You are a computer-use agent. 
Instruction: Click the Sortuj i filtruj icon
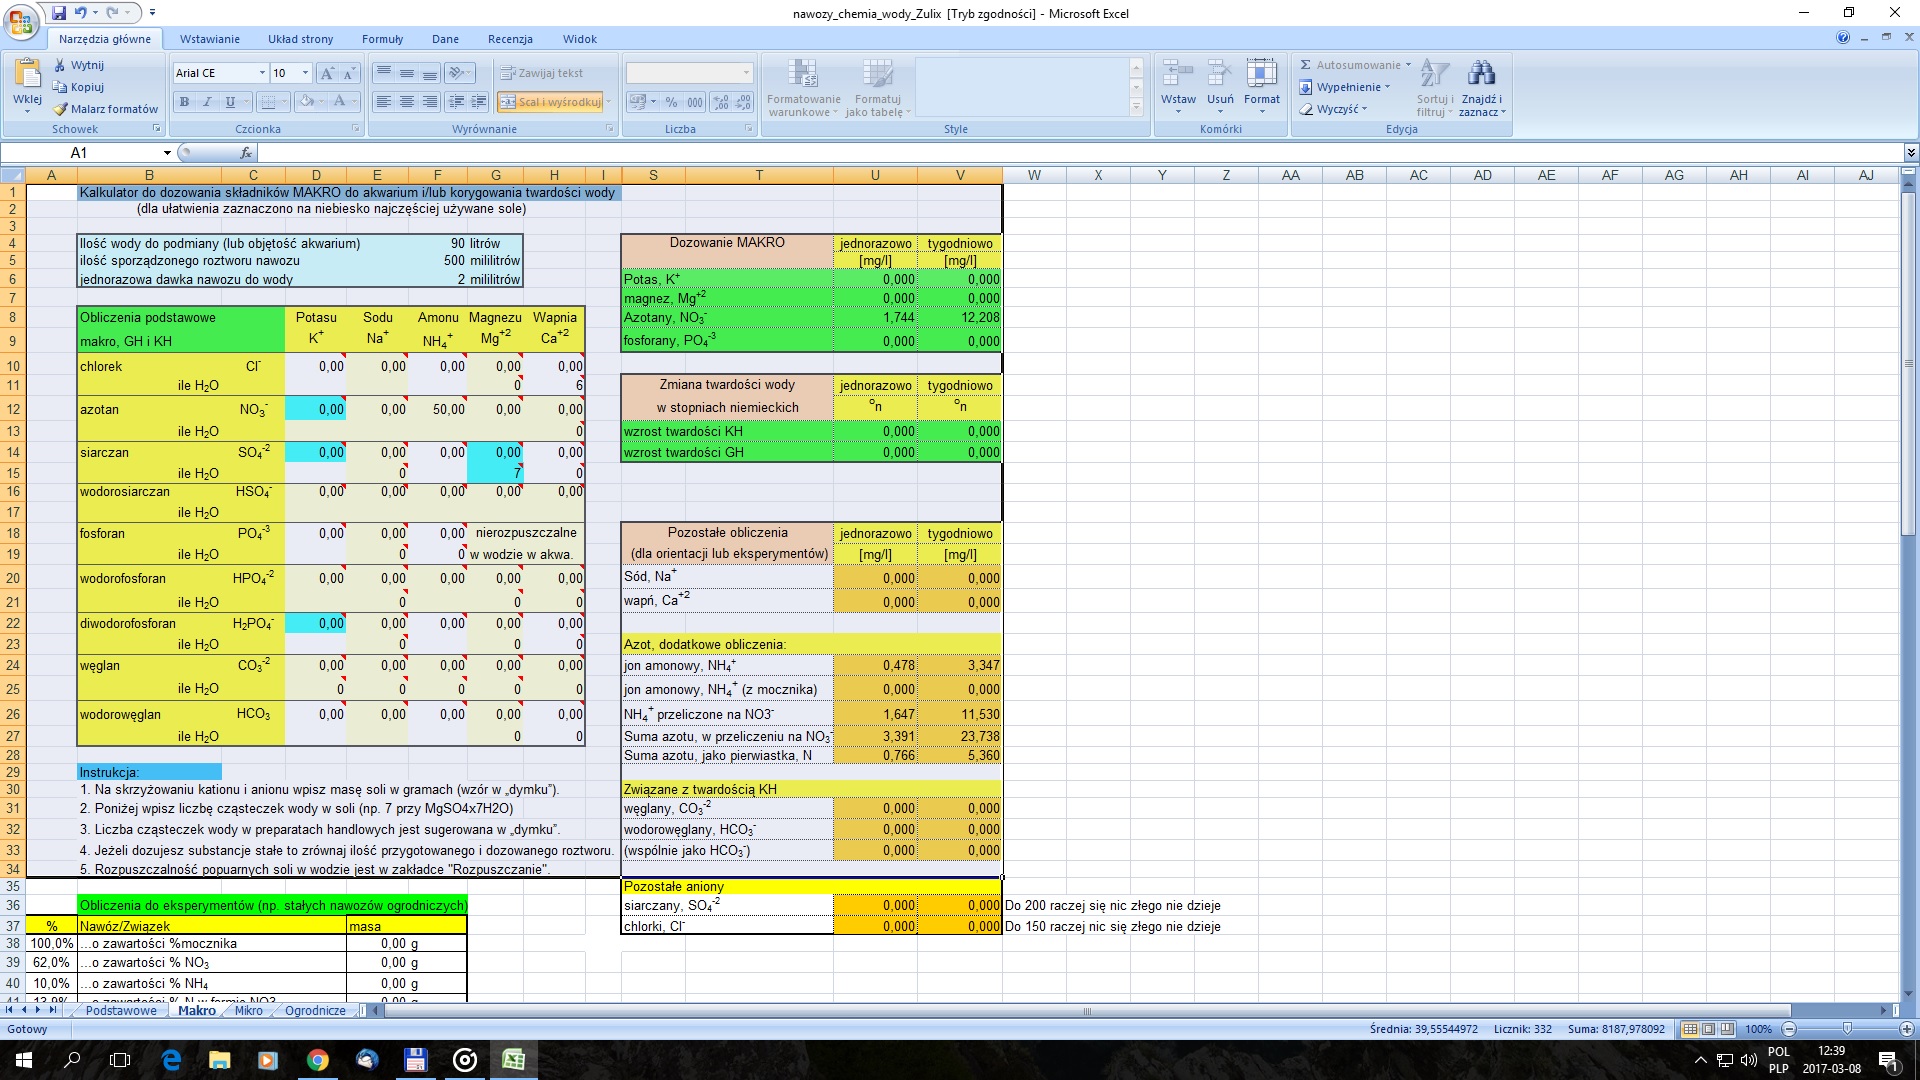point(1434,74)
